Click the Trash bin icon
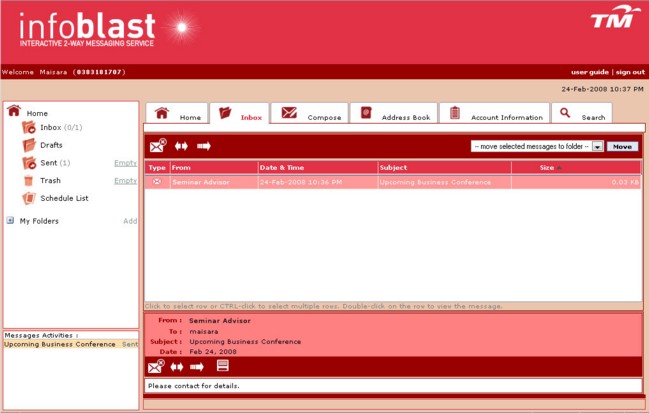The height and width of the screenshot is (413, 649). coord(29,181)
